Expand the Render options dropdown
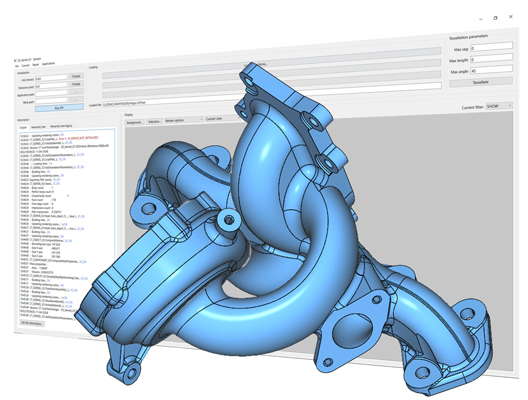528x400 pixels. (x=184, y=120)
